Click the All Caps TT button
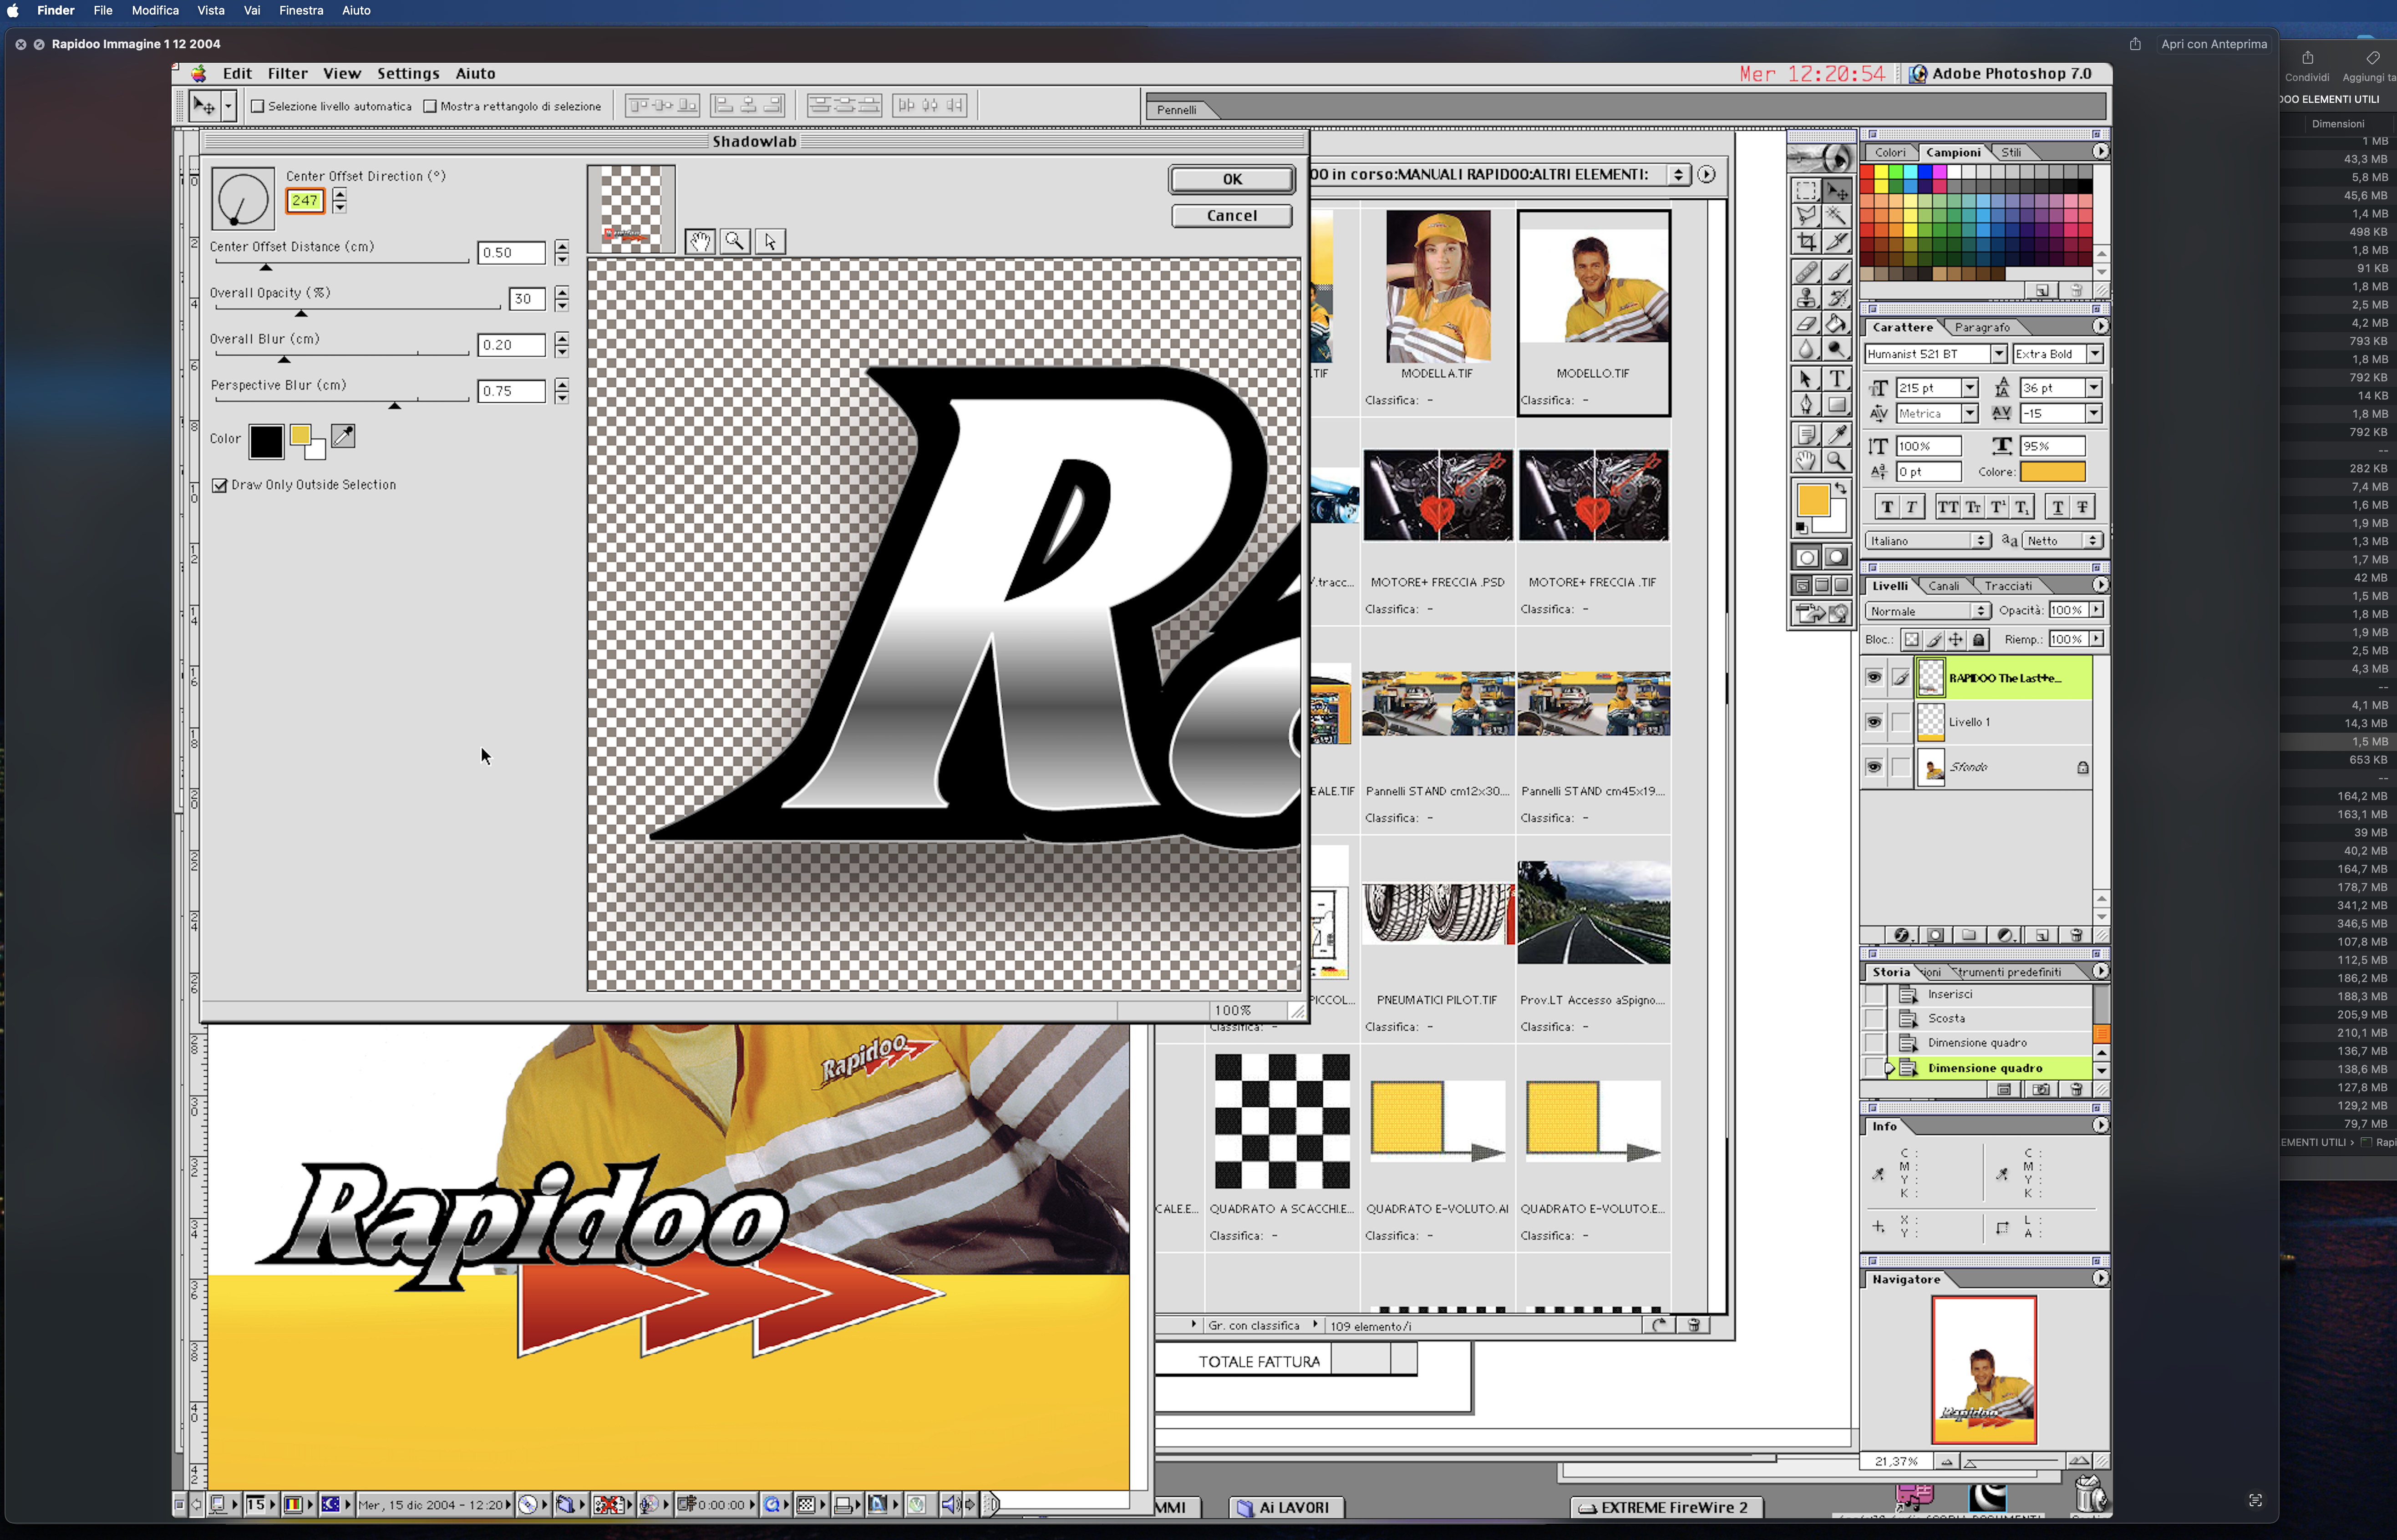The image size is (2397, 1540). point(1948,507)
